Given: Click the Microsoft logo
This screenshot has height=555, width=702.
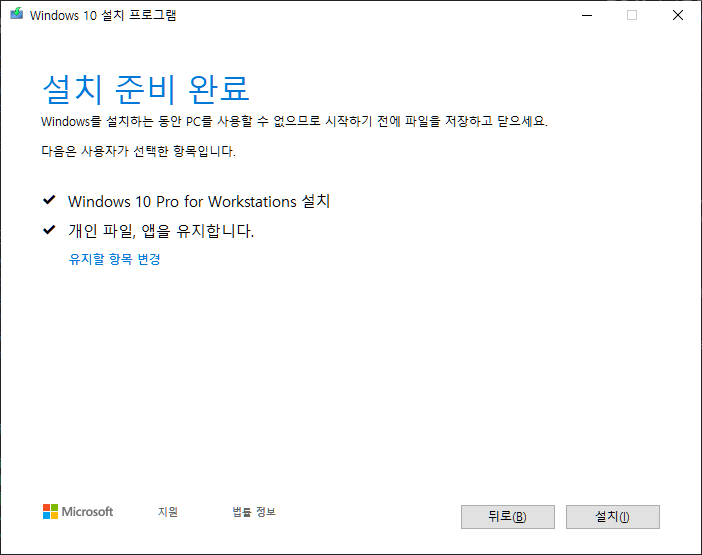Looking at the screenshot, I should (x=78, y=512).
